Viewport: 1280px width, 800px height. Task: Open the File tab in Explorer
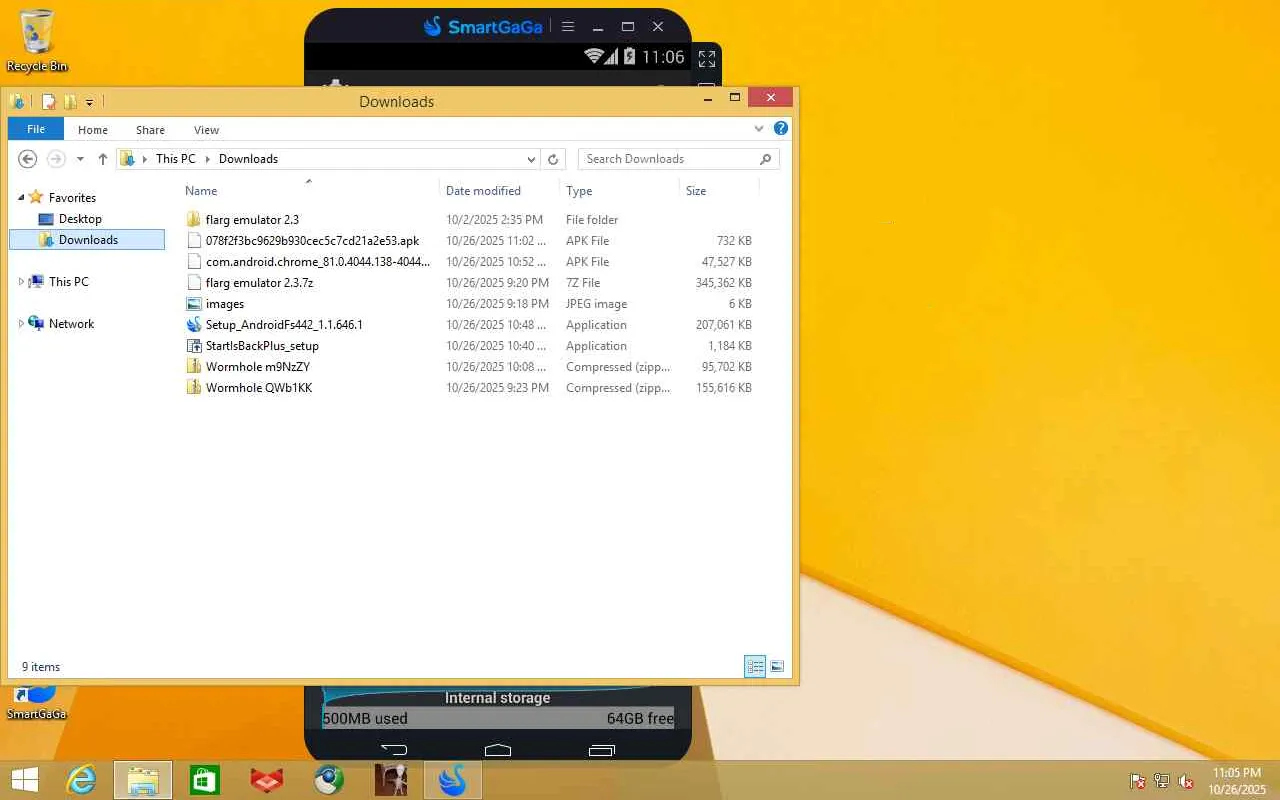[x=36, y=129]
